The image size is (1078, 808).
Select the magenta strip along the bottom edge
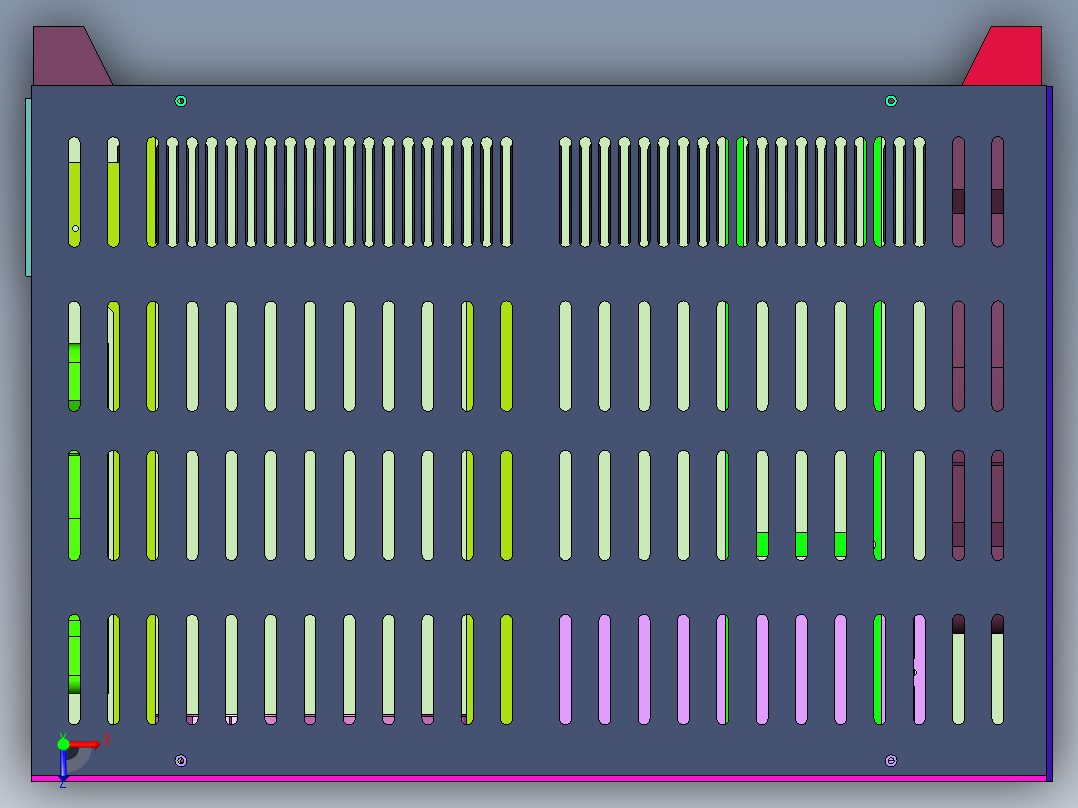click(539, 778)
